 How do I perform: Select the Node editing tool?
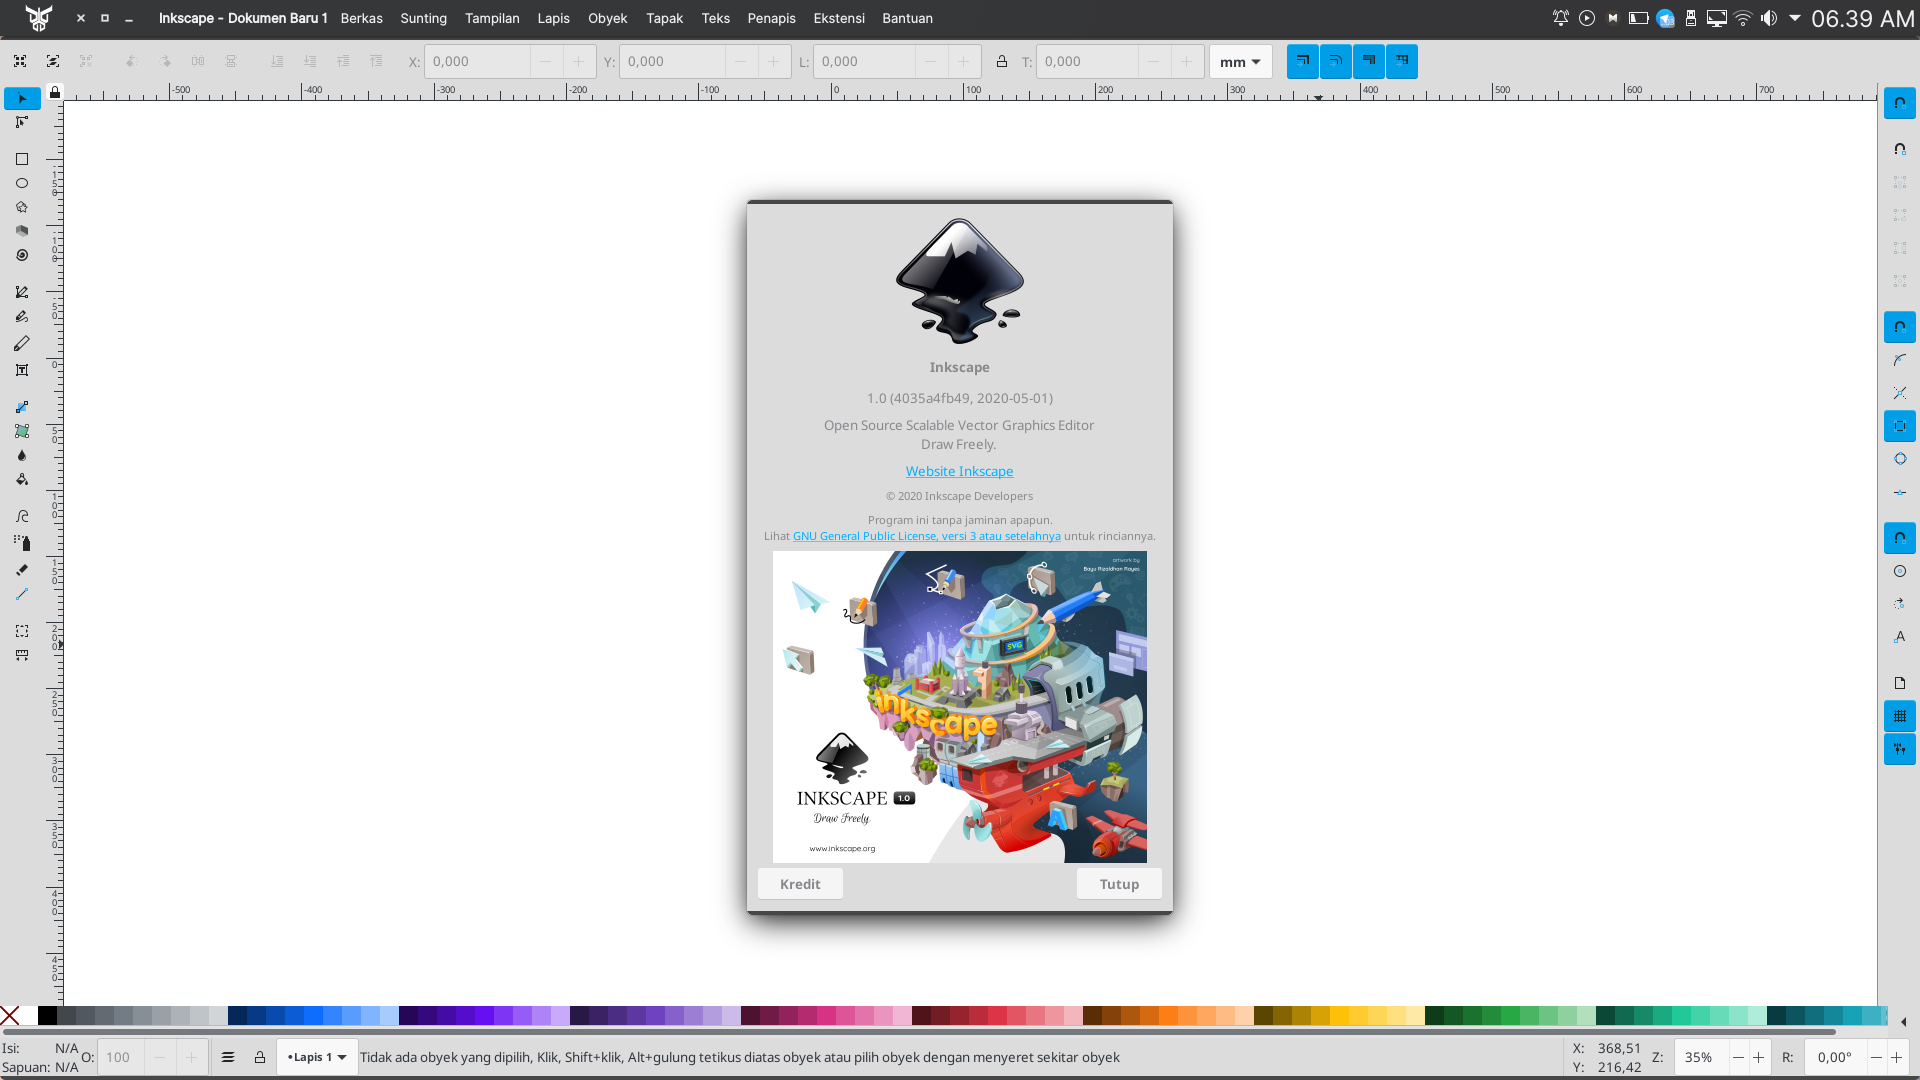pos(22,122)
